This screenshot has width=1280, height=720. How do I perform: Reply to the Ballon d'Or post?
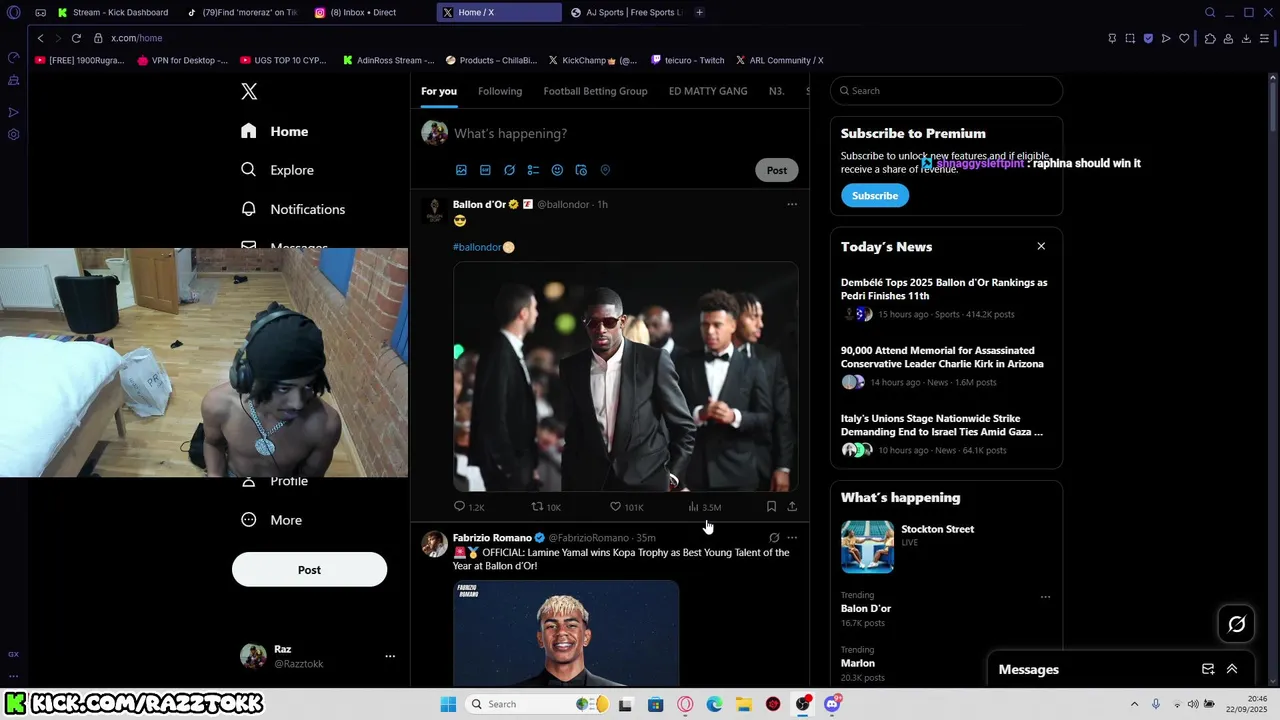click(469, 507)
